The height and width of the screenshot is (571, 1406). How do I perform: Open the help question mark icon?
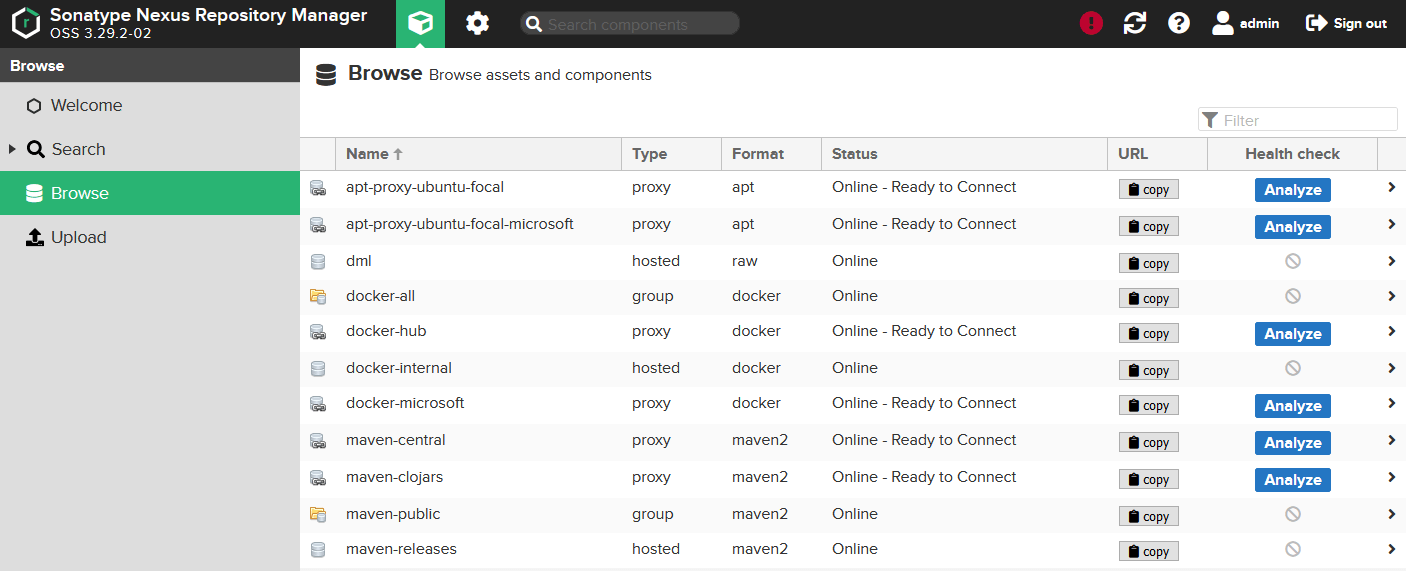1179,23
